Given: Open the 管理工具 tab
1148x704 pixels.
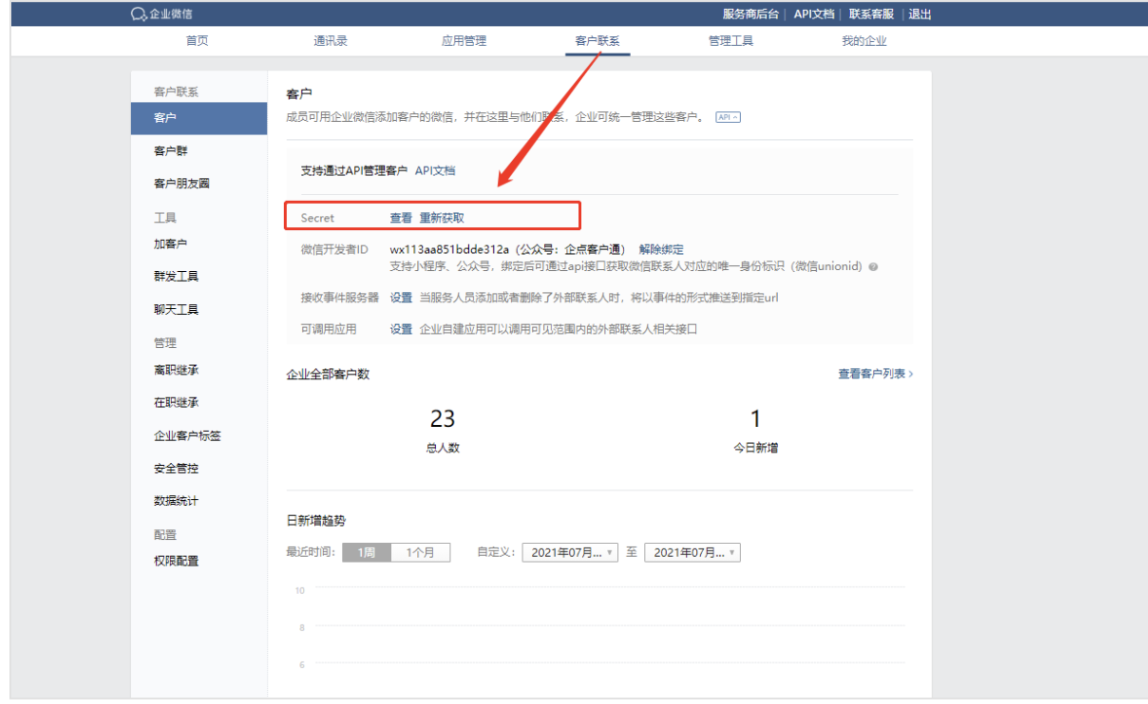Looking at the screenshot, I should 731,41.
